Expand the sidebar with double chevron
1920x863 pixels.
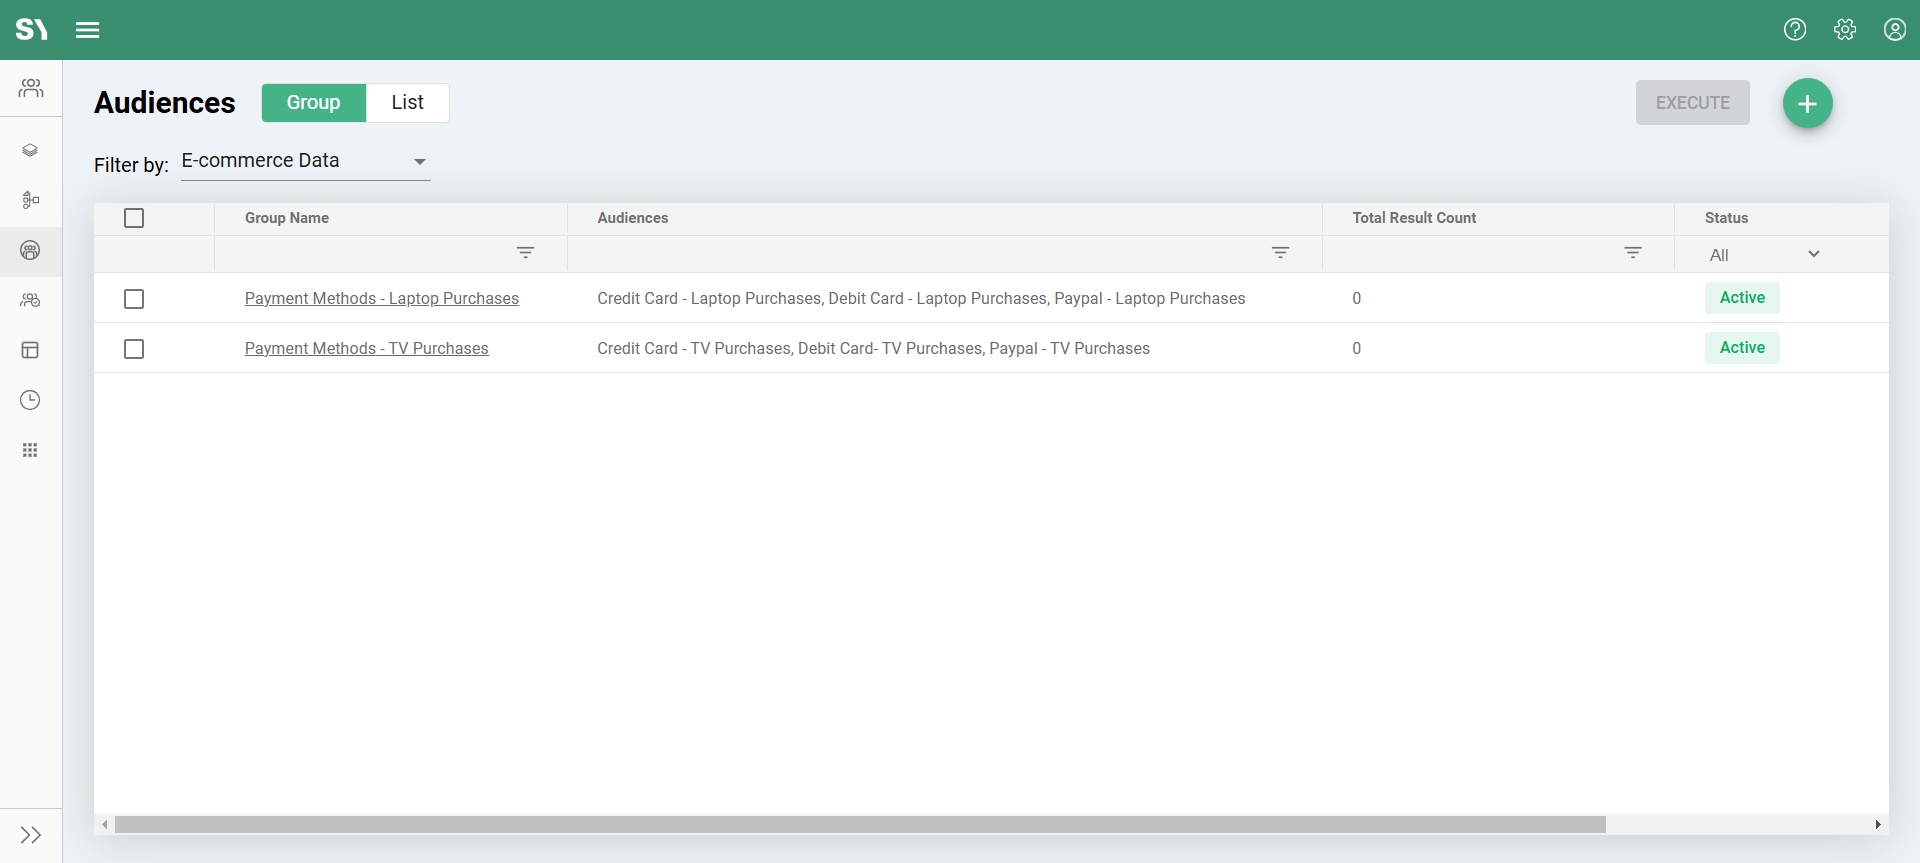coord(31,835)
